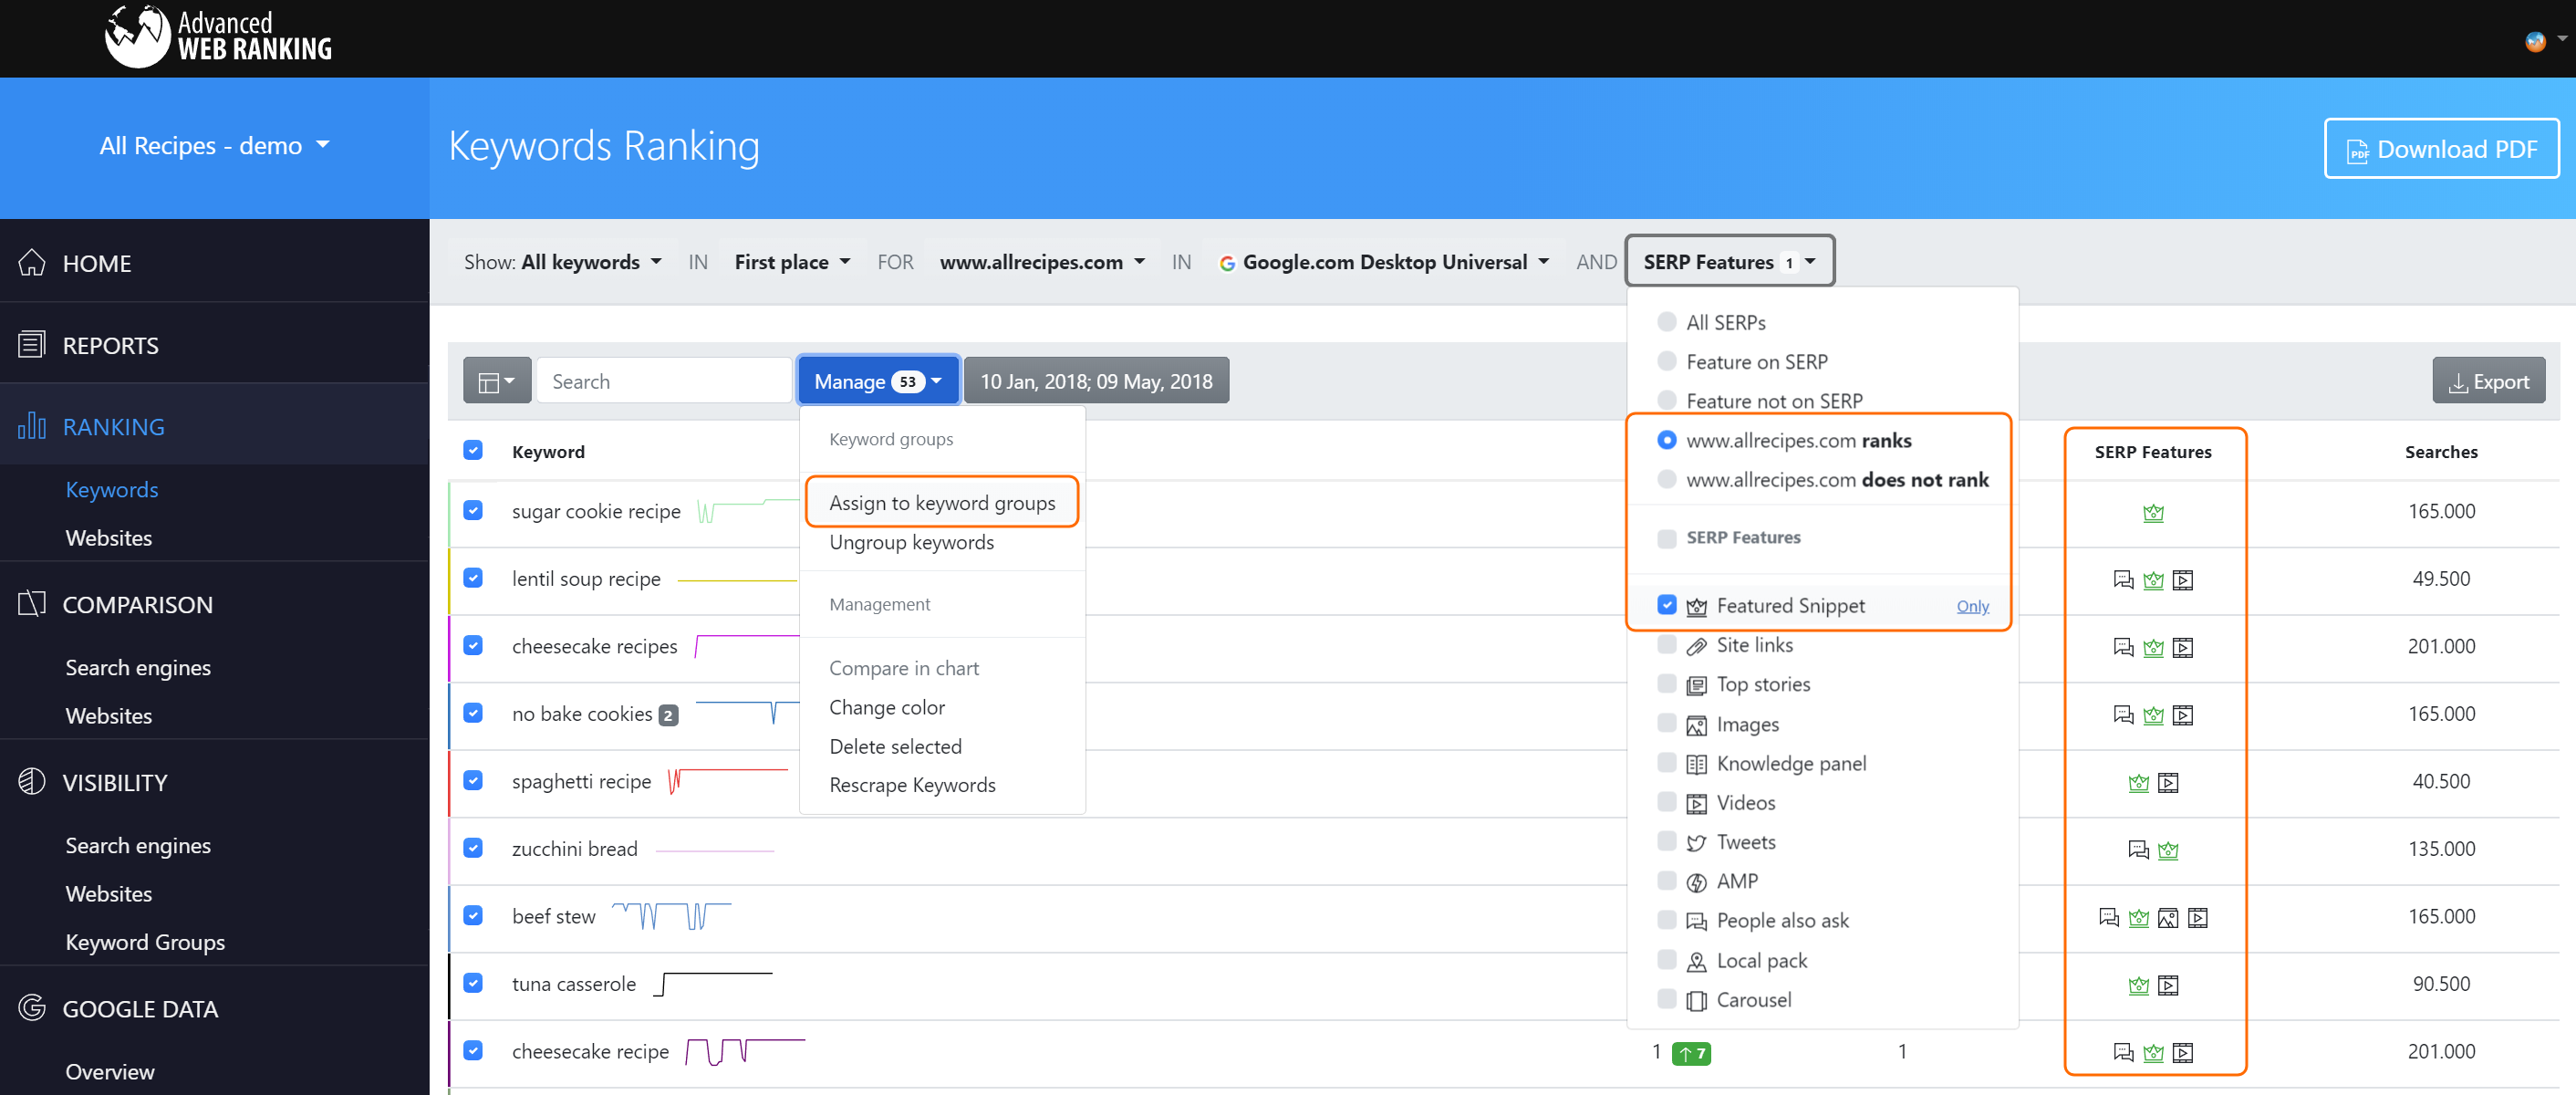The width and height of the screenshot is (2576, 1095).
Task: Collapse the SERP Features filter dropdown
Action: tap(1730, 261)
